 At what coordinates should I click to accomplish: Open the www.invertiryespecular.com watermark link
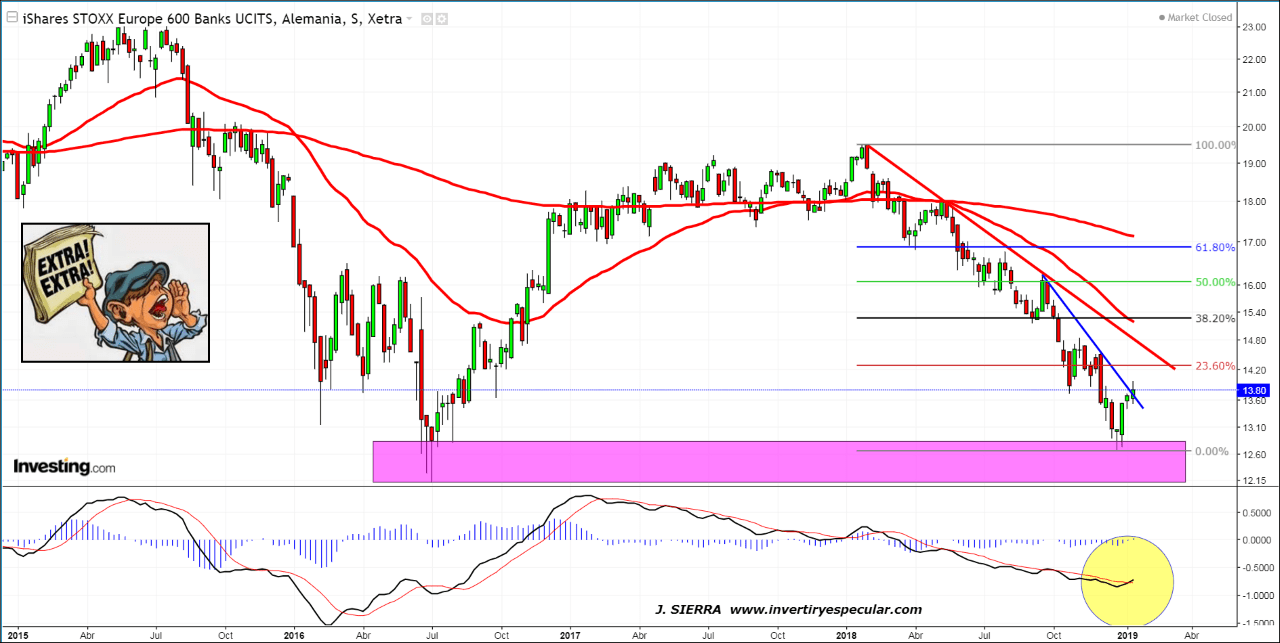coord(825,609)
